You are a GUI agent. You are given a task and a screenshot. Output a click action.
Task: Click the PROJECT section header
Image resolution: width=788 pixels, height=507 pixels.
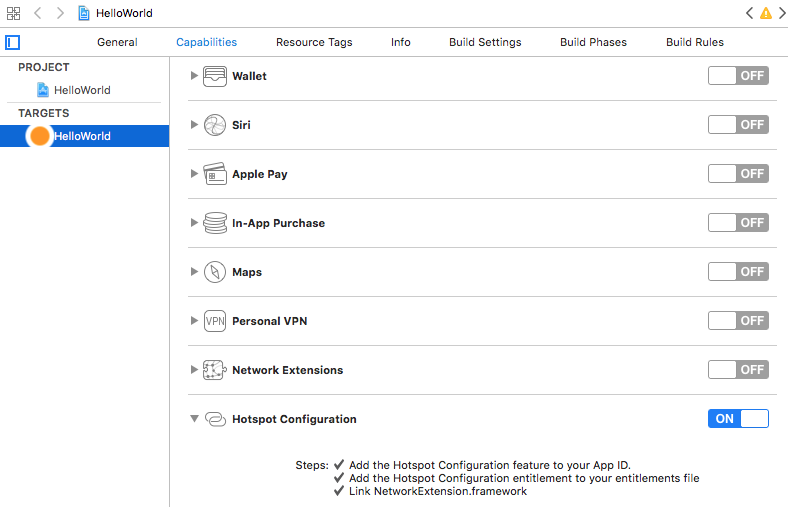[44, 67]
